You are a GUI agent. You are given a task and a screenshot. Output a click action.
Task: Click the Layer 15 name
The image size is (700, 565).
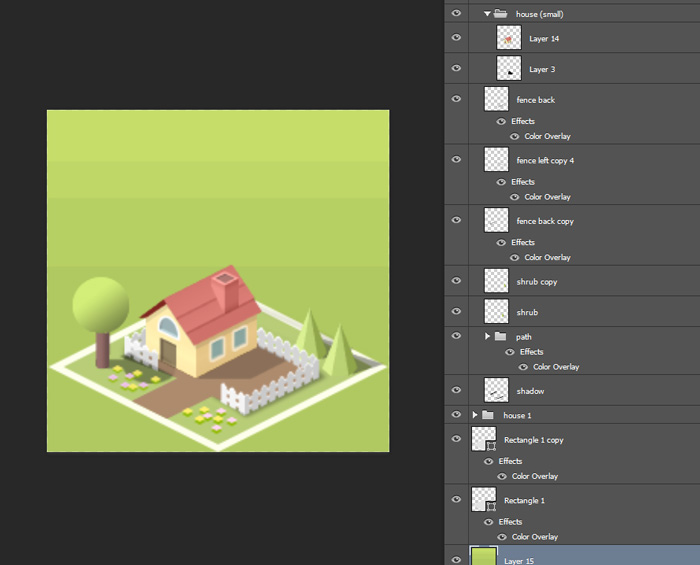pos(519,561)
